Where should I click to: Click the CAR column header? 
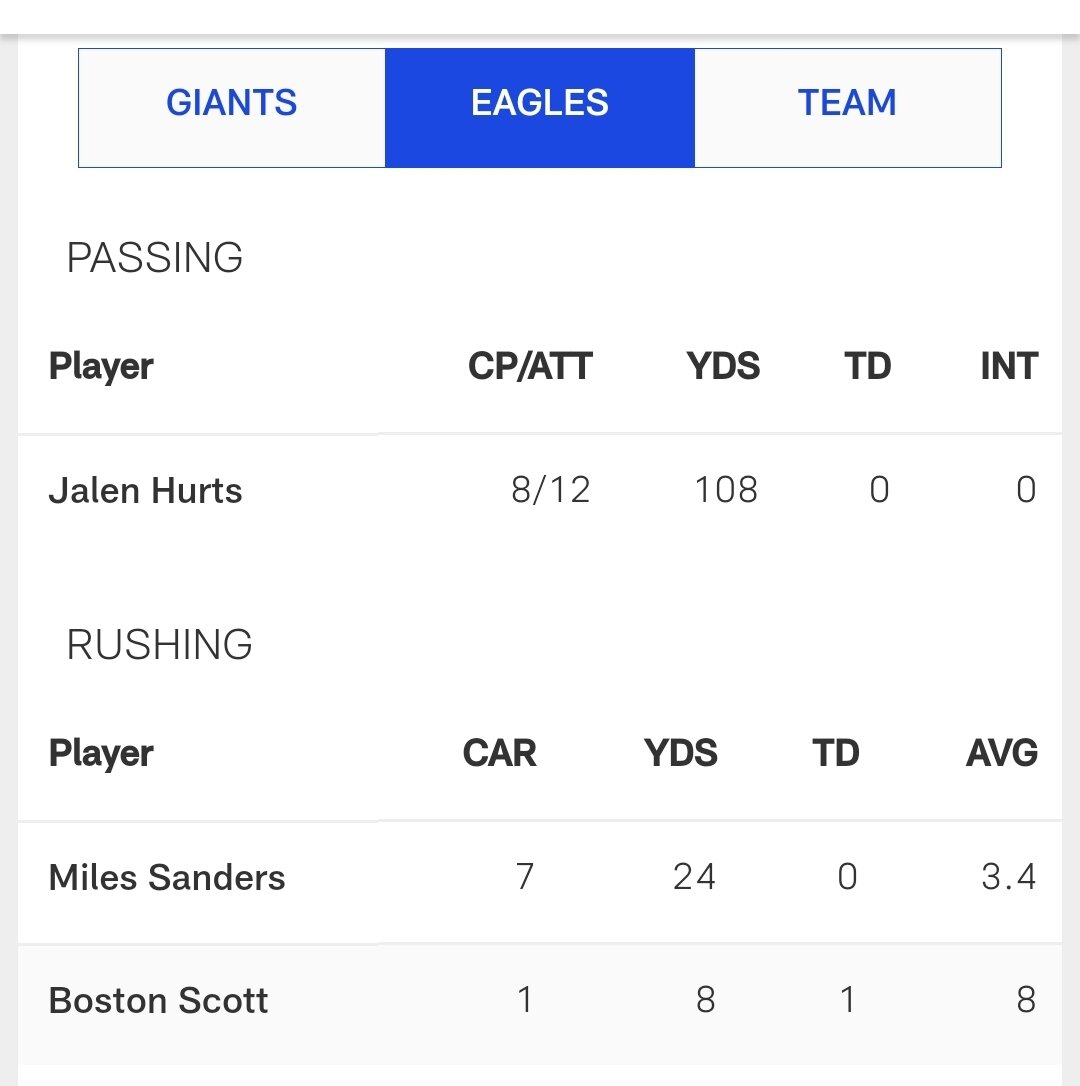coord(500,753)
